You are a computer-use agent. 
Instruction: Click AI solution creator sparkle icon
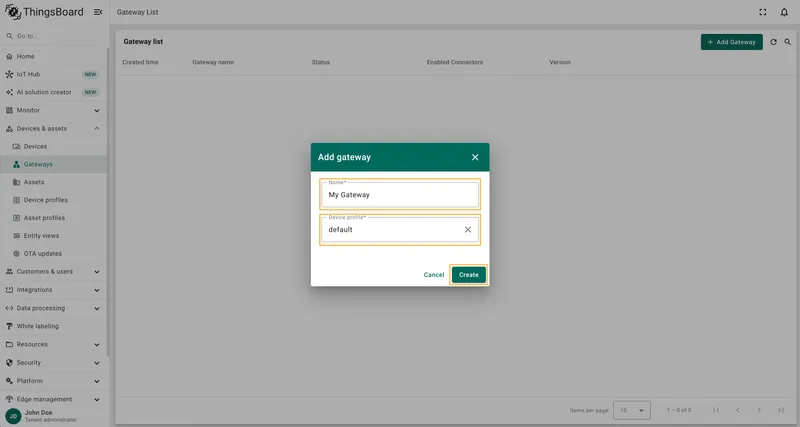click(x=9, y=92)
